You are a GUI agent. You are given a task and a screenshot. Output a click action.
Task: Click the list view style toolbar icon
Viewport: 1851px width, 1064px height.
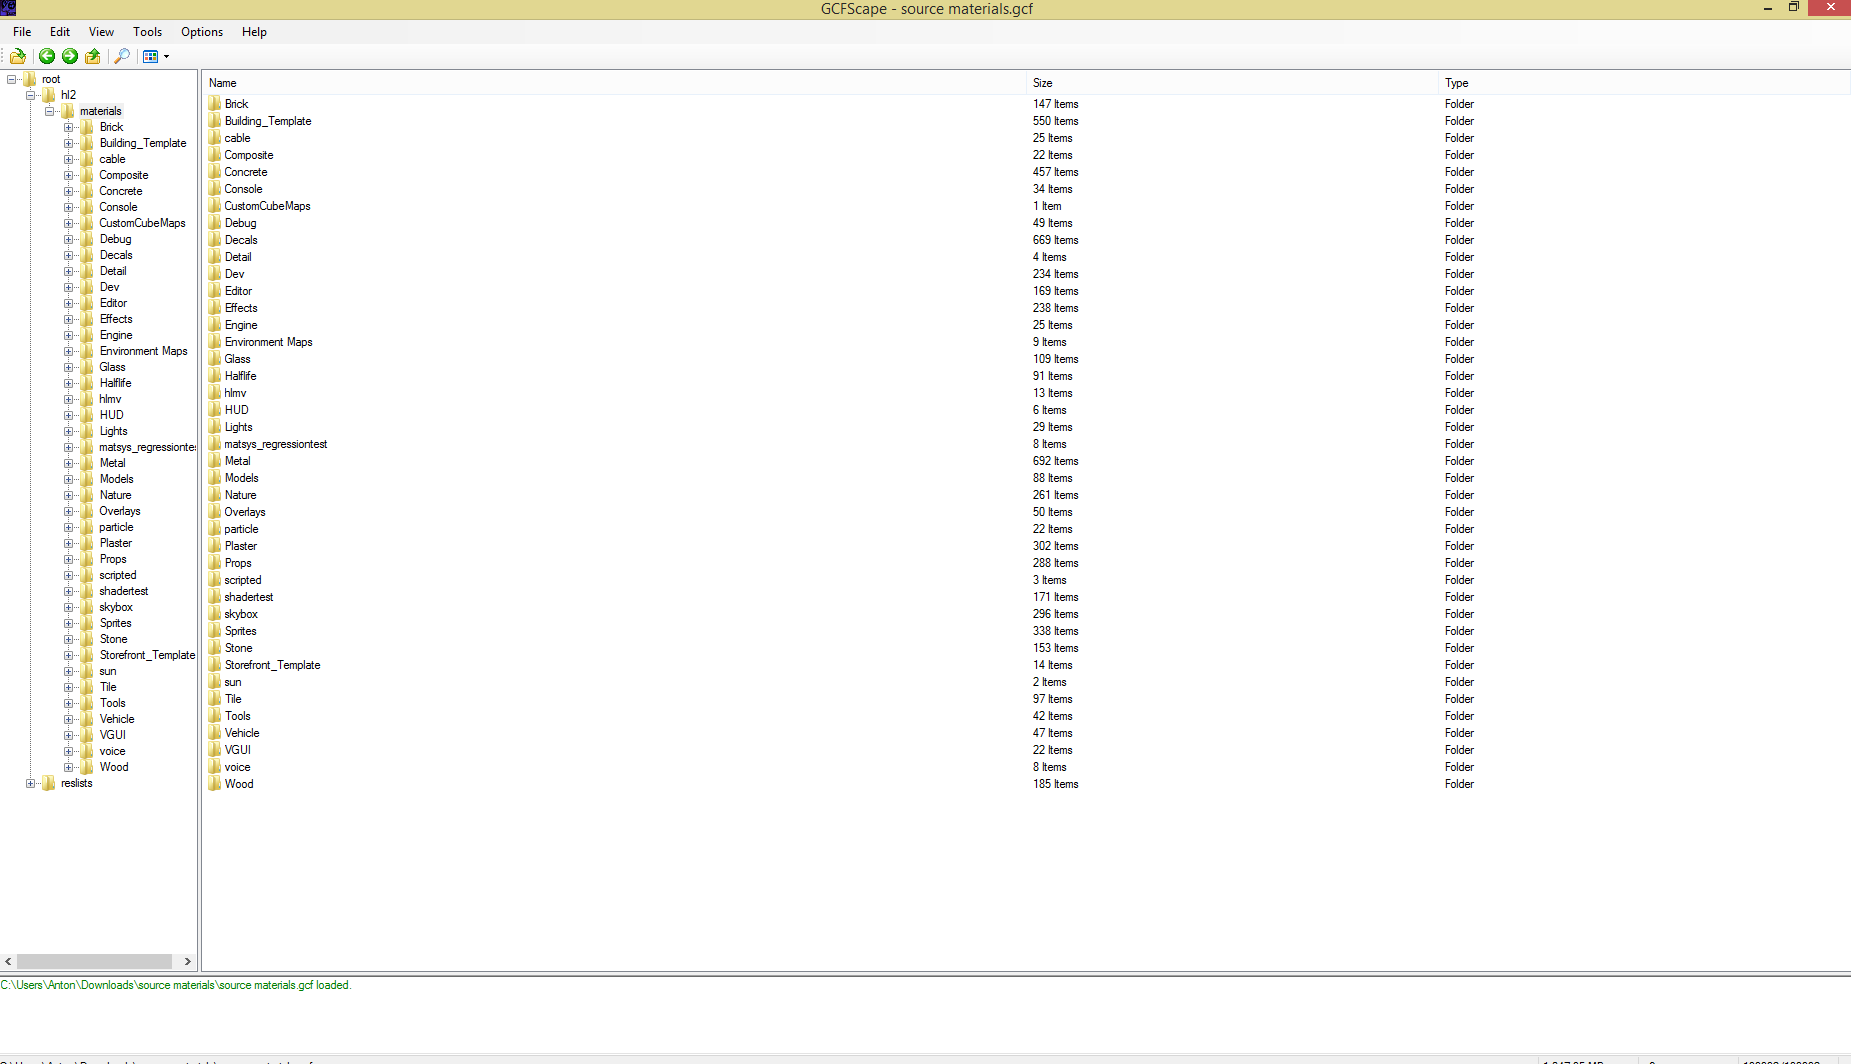(x=150, y=56)
